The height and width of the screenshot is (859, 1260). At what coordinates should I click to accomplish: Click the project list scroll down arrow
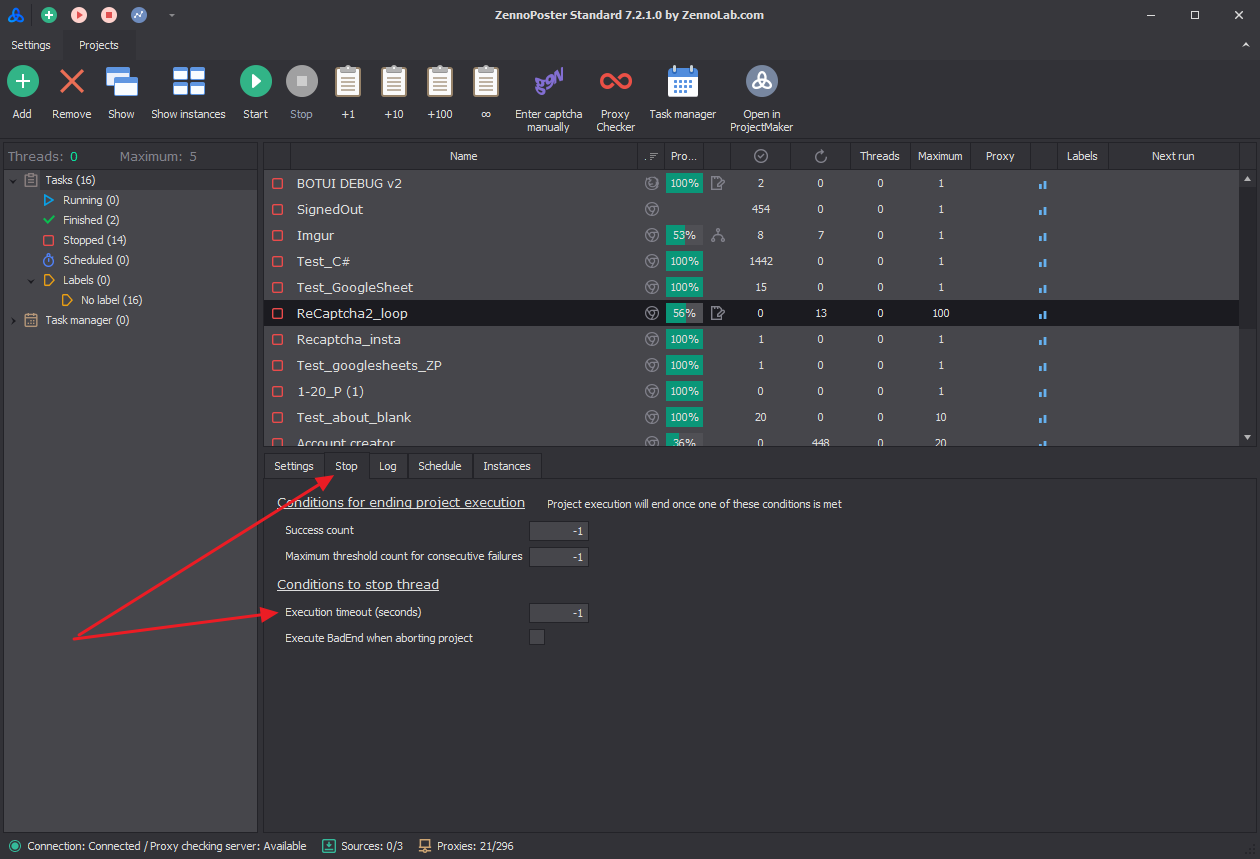click(1247, 437)
